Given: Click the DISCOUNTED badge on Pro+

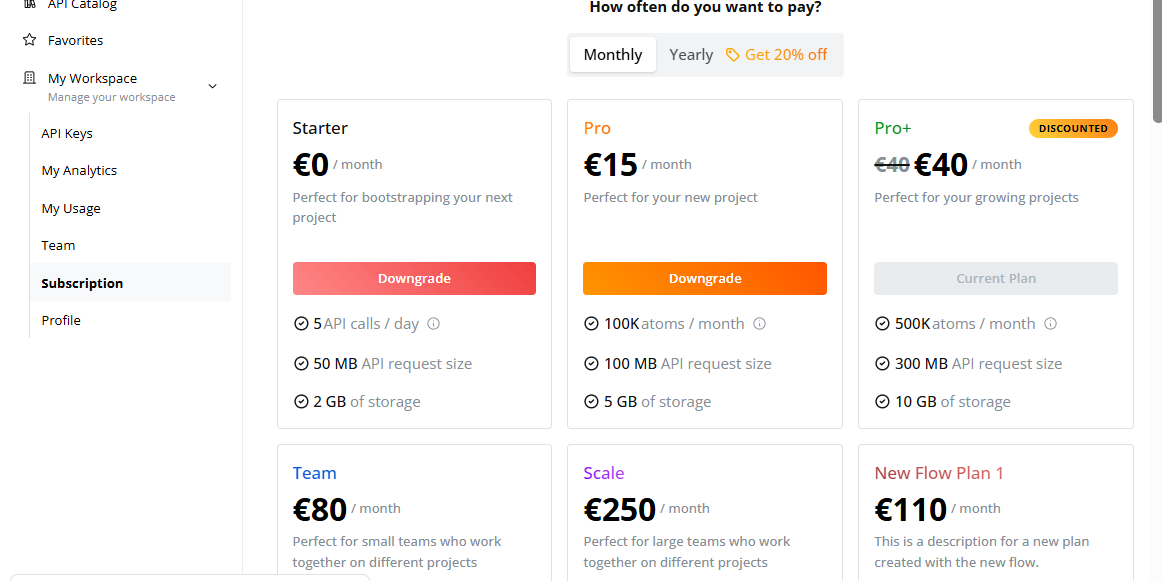Looking at the screenshot, I should [x=1073, y=128].
